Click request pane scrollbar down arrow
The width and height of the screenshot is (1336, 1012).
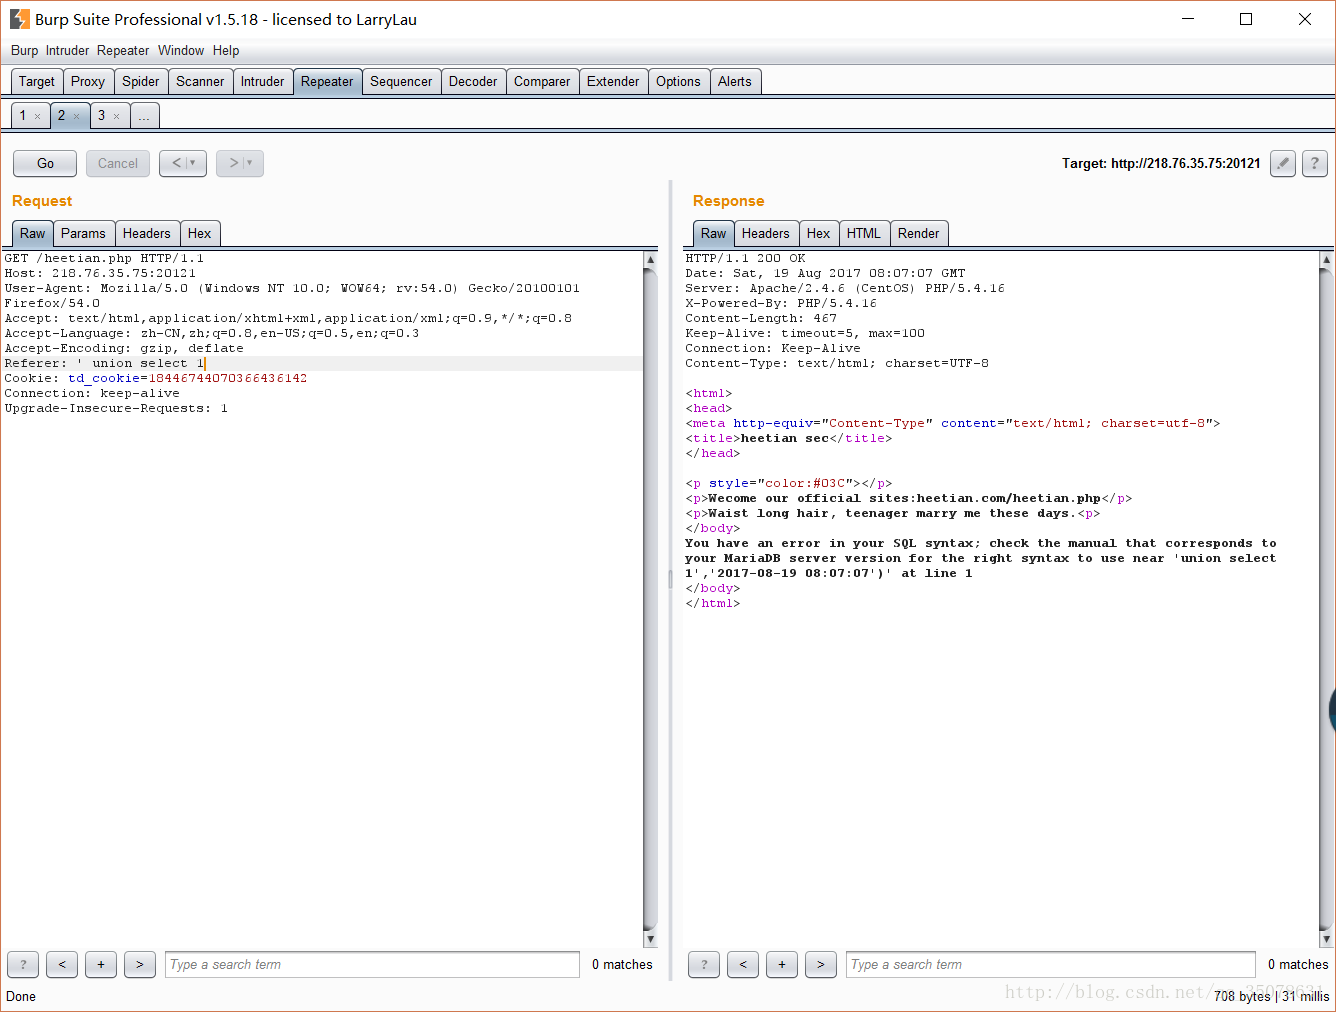[x=650, y=939]
